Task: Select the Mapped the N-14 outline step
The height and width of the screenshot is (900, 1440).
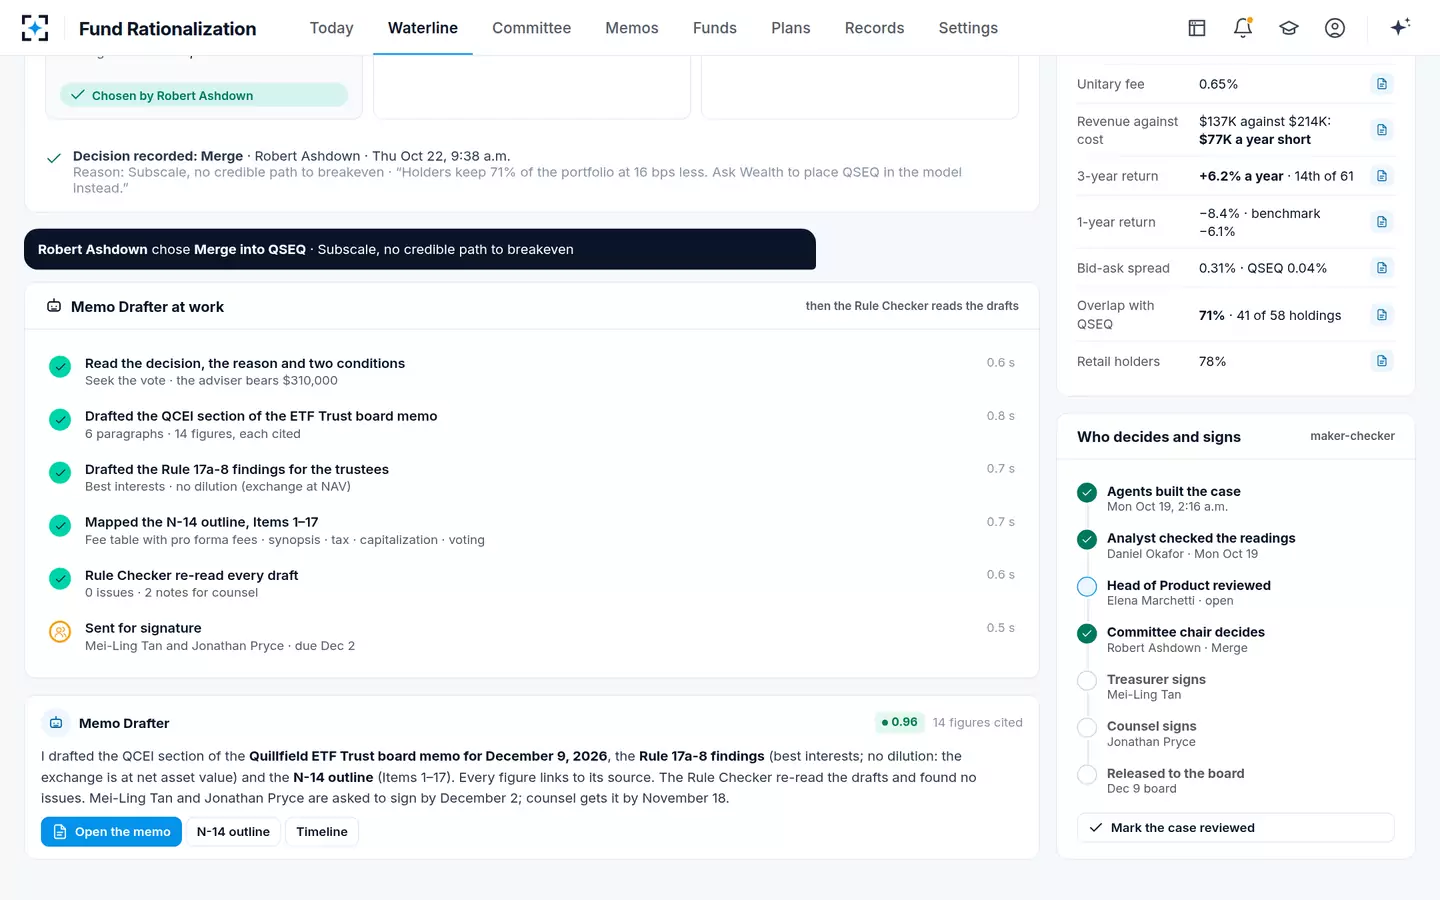Action: pyautogui.click(x=532, y=531)
